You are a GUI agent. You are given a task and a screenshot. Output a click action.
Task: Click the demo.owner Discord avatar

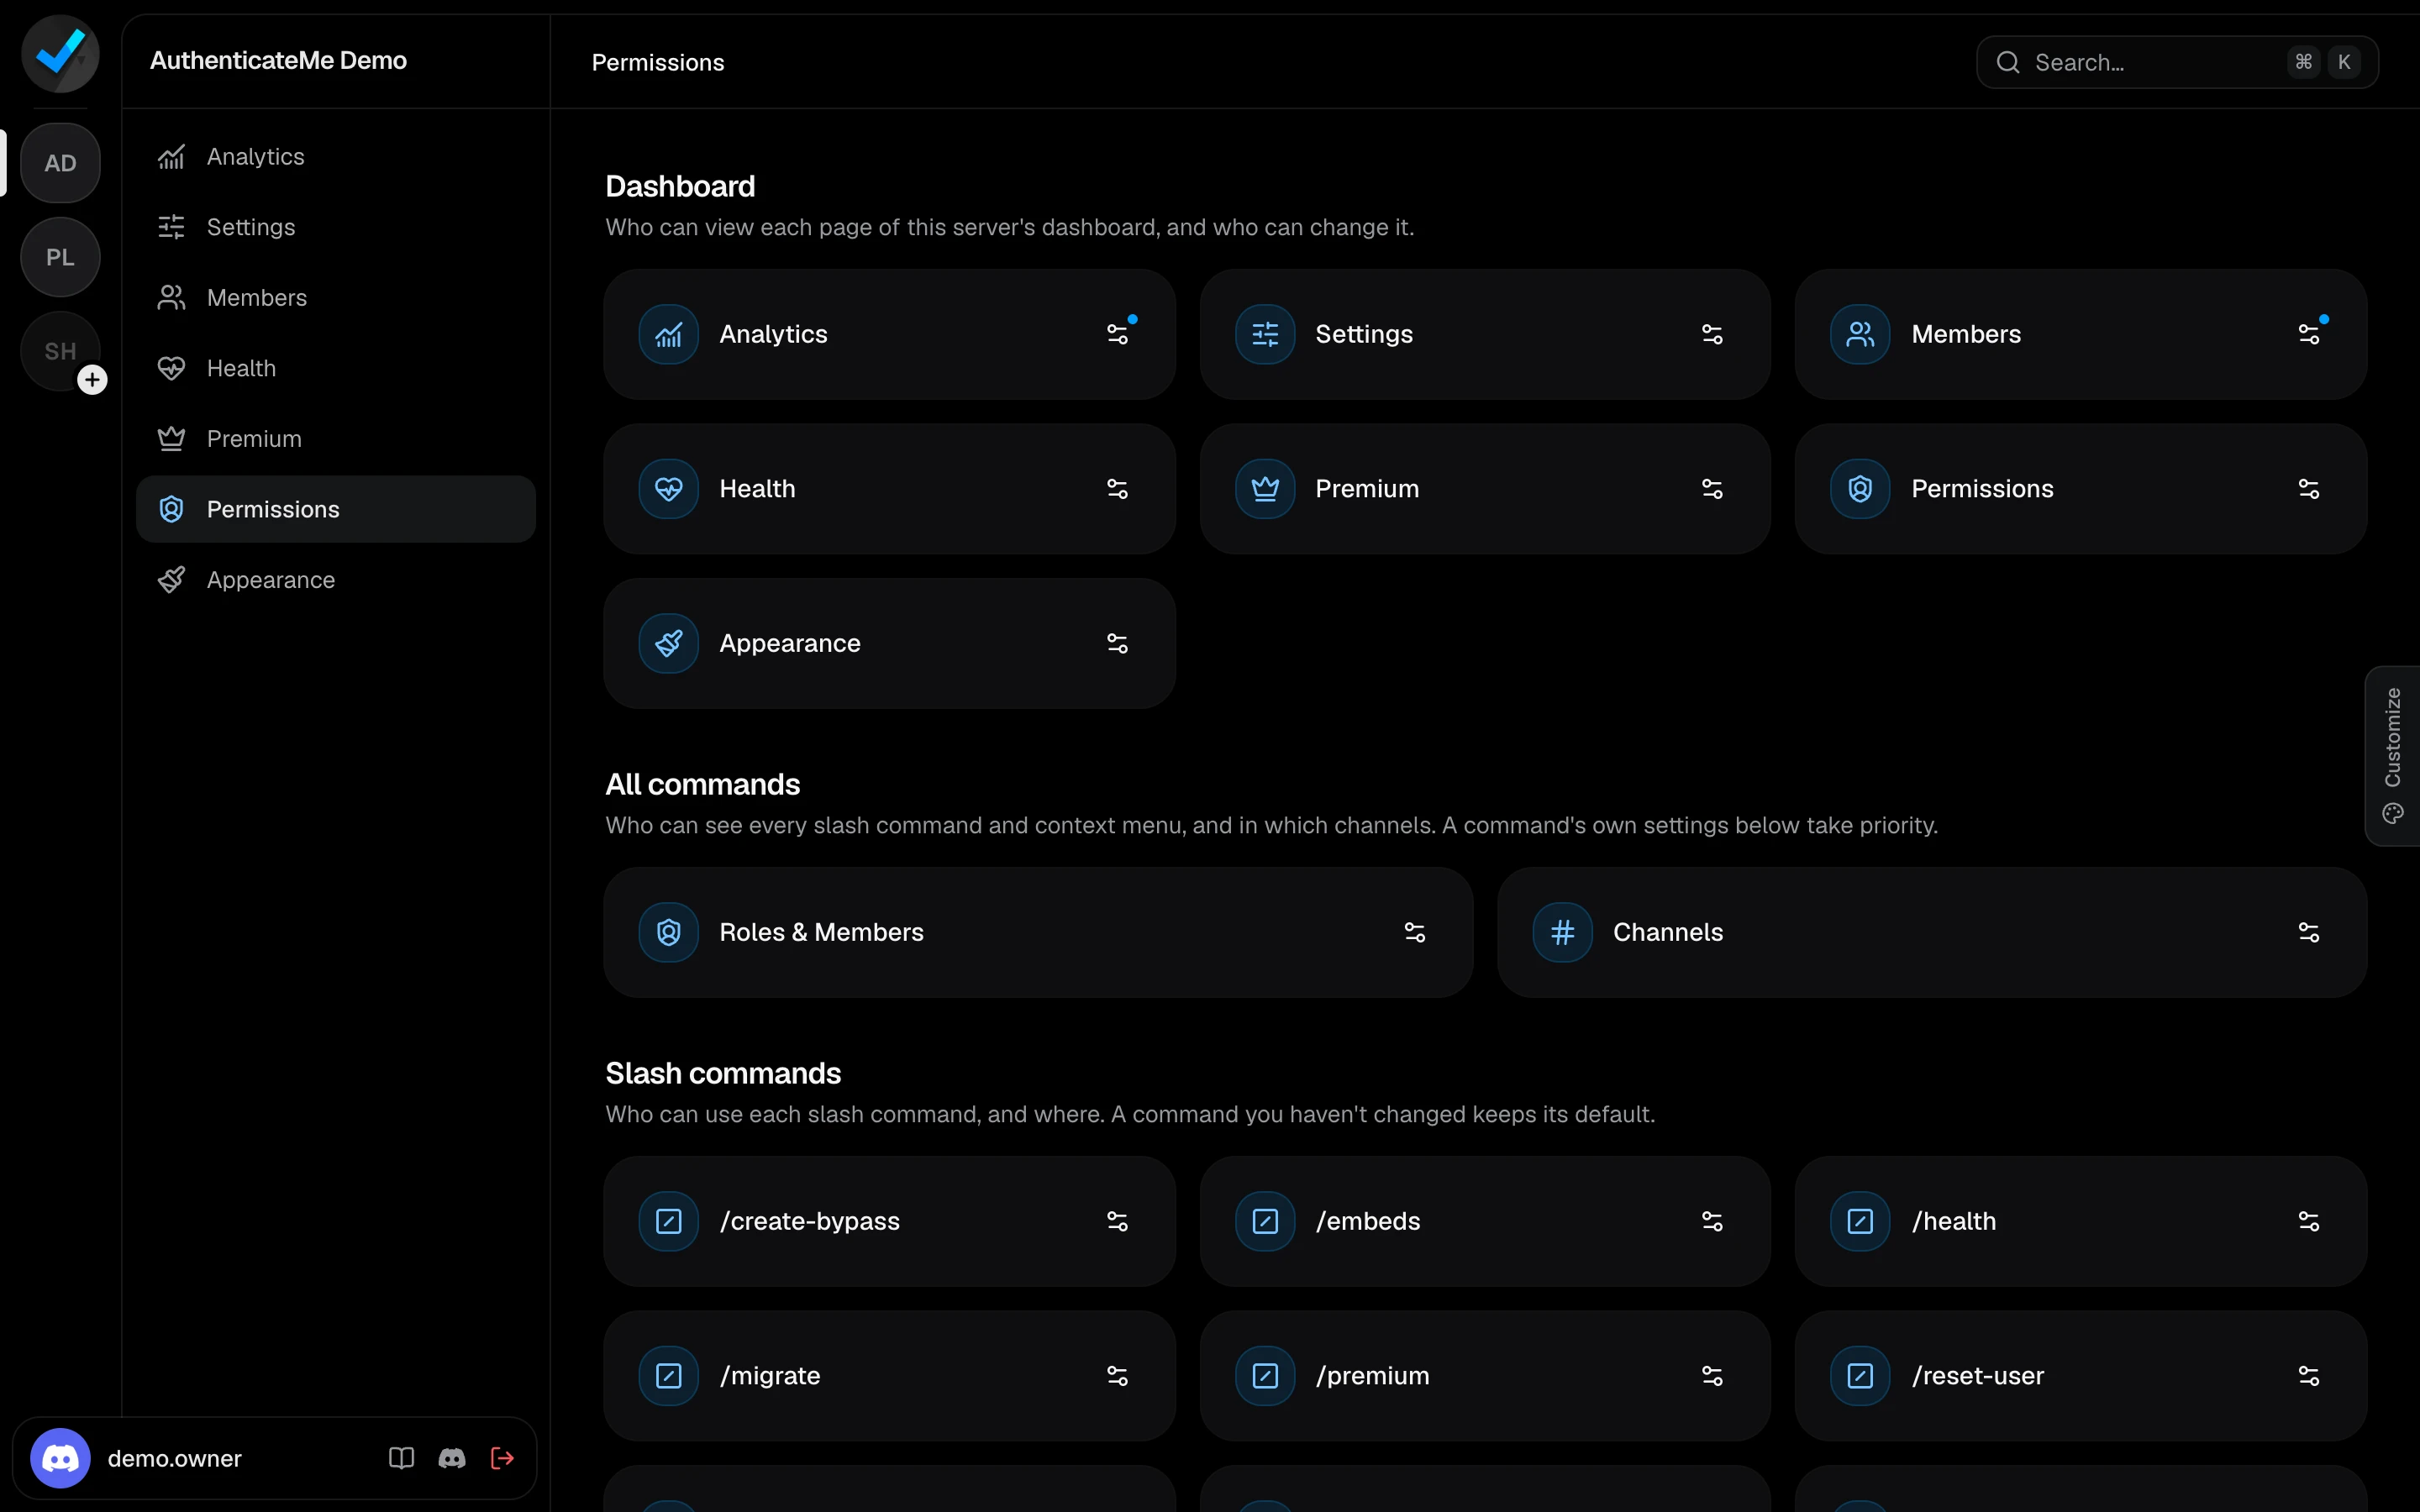[x=60, y=1458]
